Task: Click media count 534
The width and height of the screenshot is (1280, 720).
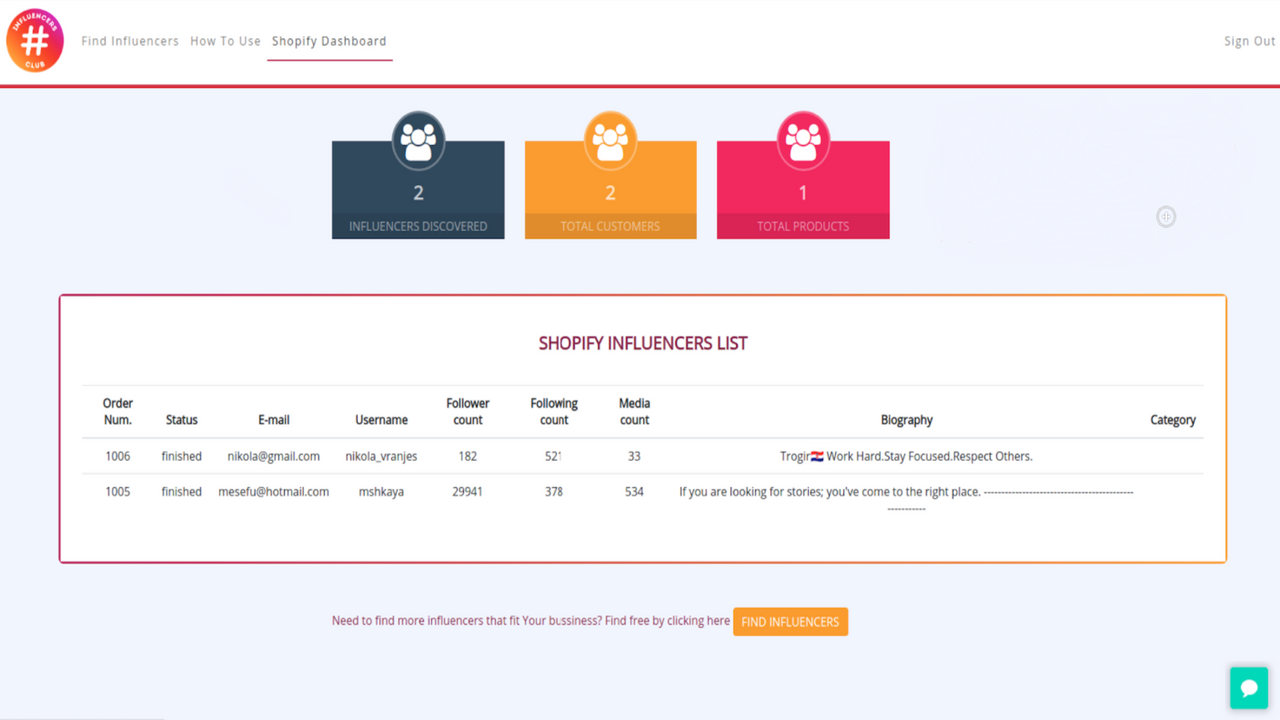Action: [x=634, y=492]
